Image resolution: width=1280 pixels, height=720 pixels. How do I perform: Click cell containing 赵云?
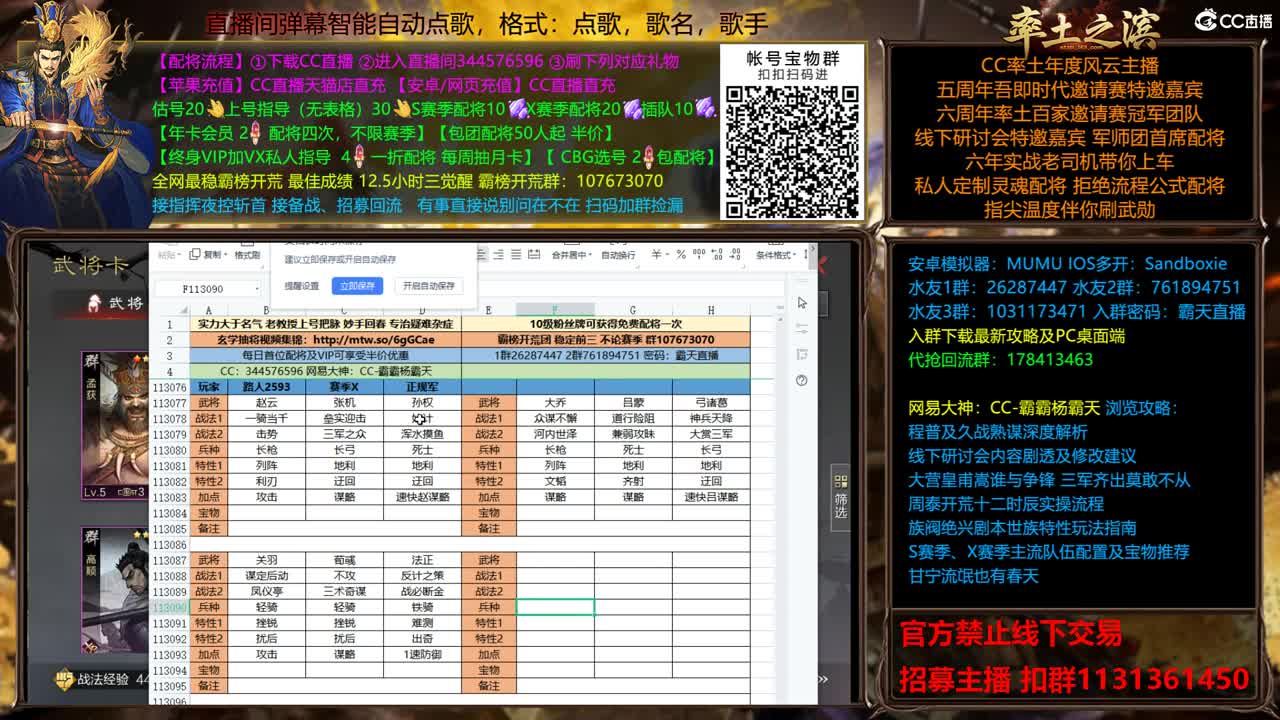pos(266,402)
